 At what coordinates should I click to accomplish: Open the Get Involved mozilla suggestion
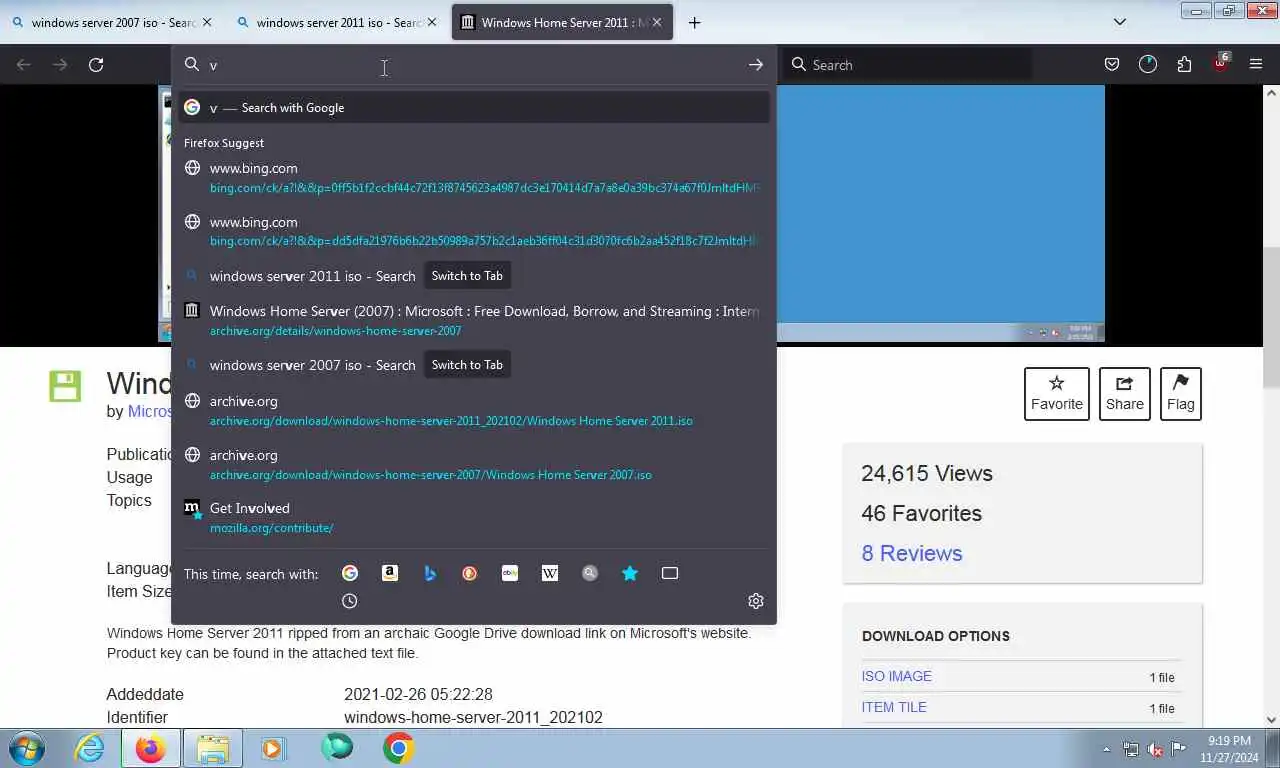[x=474, y=517]
